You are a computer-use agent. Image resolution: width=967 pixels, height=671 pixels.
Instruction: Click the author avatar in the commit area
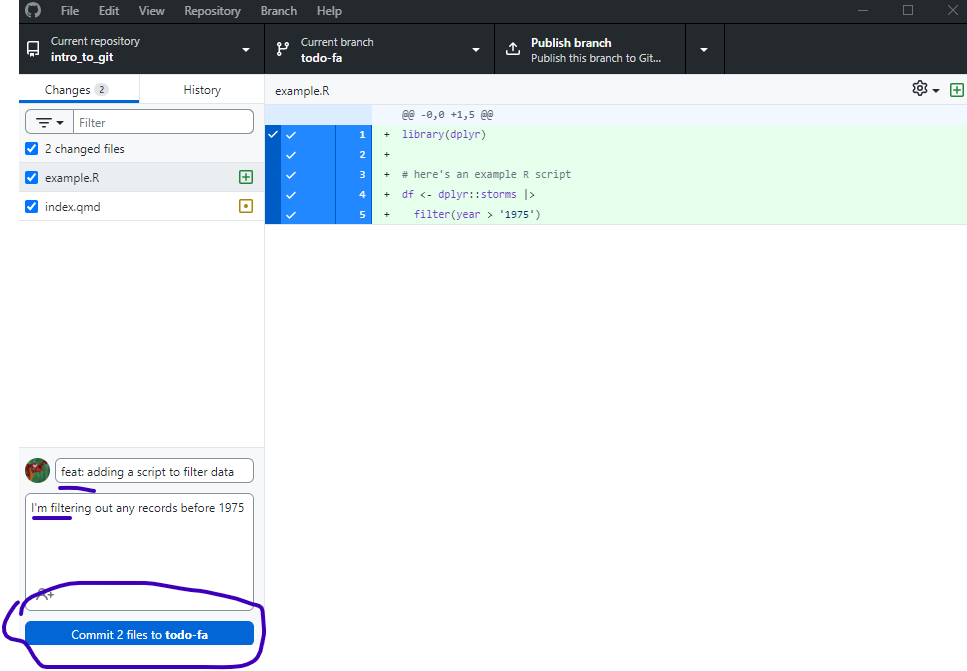pos(37,470)
